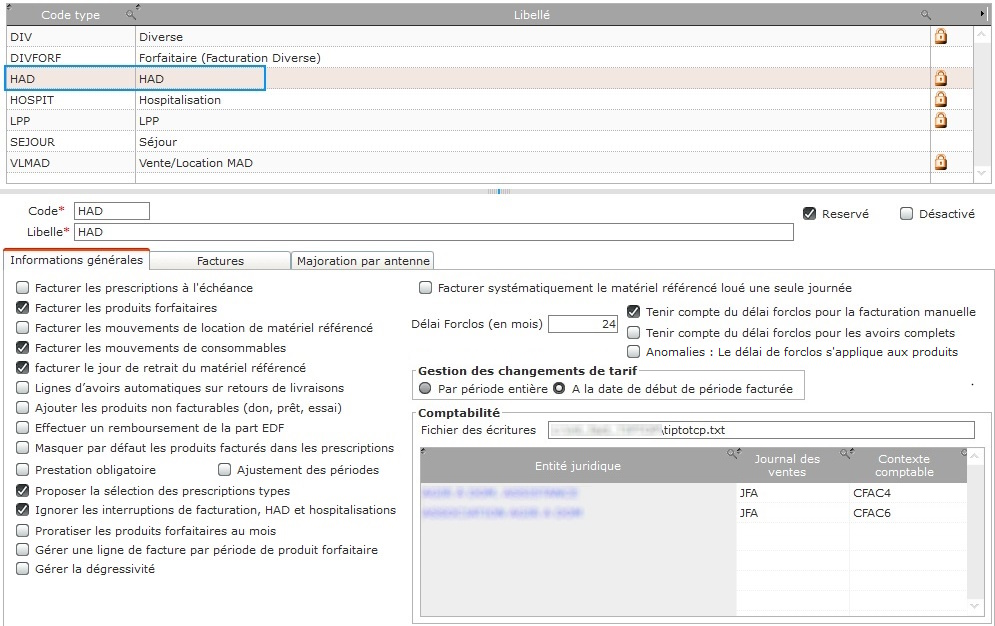Image resolution: width=995 pixels, height=626 pixels.
Task: Enable Facturer les prescriptions à l'échéance
Action: [x=23, y=288]
